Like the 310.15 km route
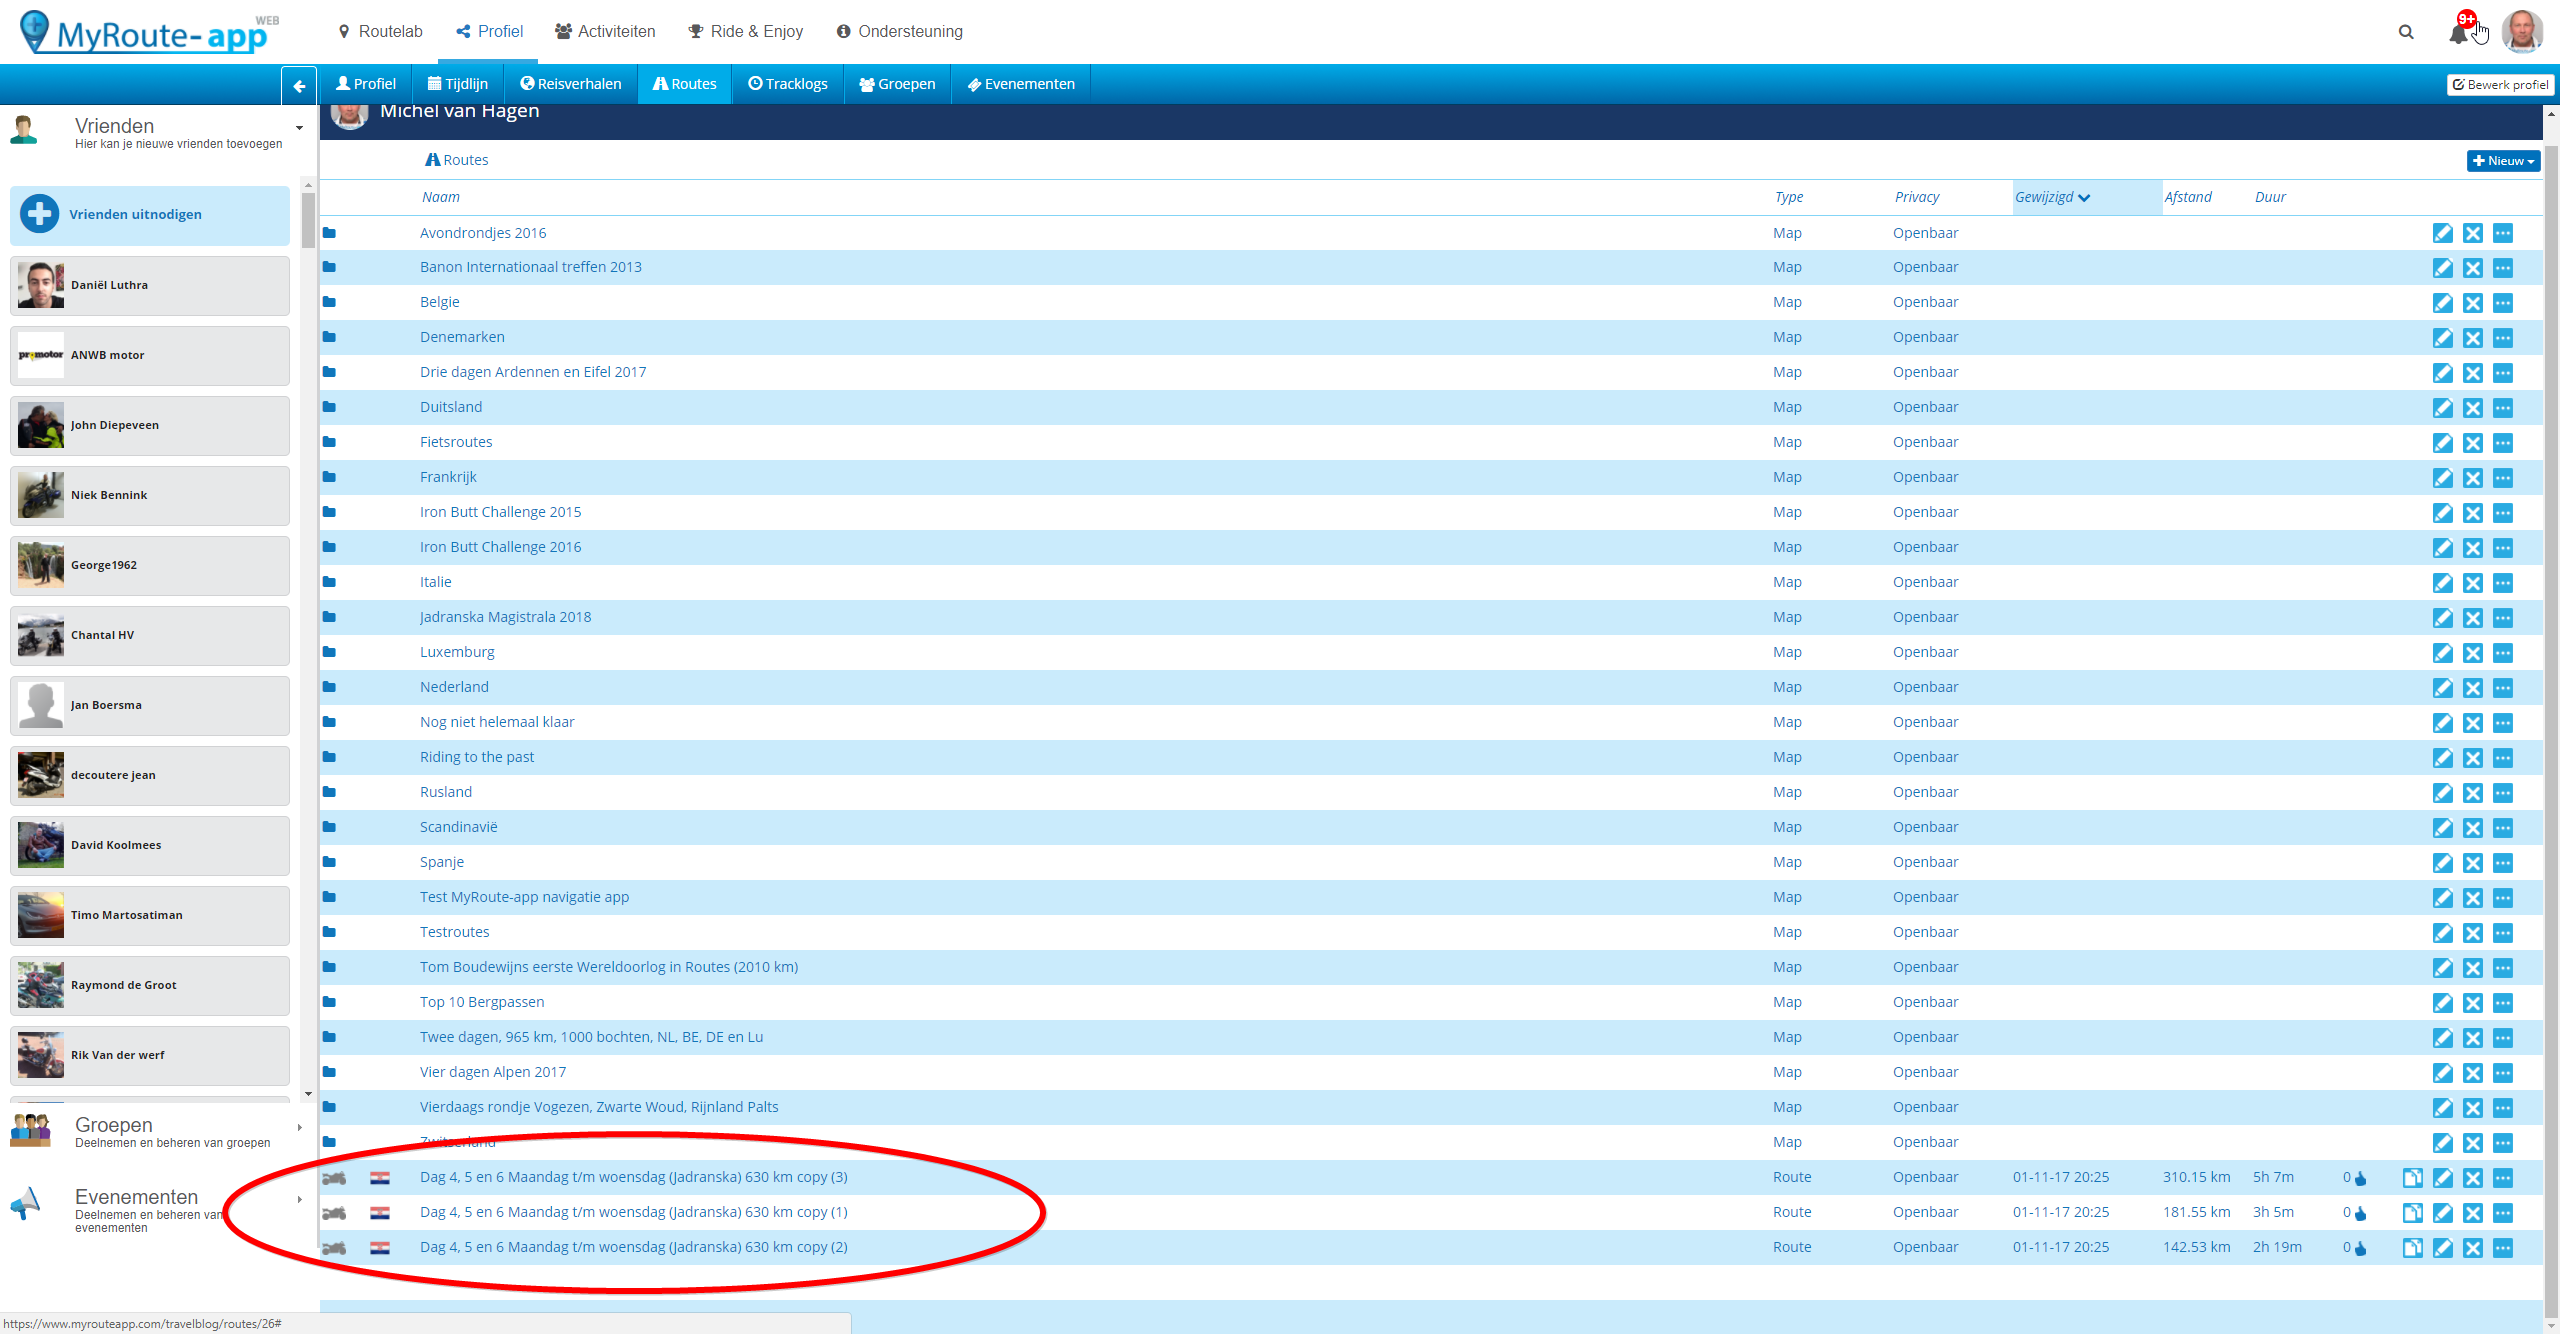 coord(2361,1178)
